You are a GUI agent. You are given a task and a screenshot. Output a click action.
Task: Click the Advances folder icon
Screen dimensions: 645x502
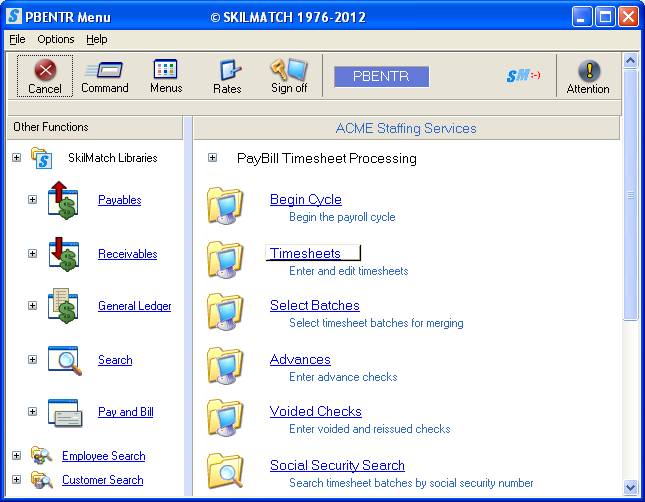point(225,365)
